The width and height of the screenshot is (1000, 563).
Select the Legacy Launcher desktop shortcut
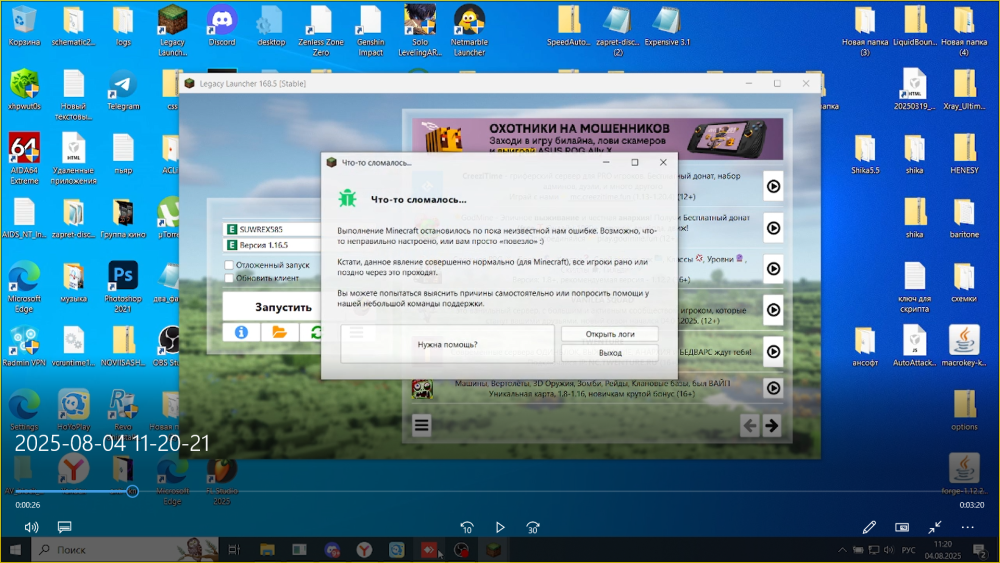coord(172,31)
